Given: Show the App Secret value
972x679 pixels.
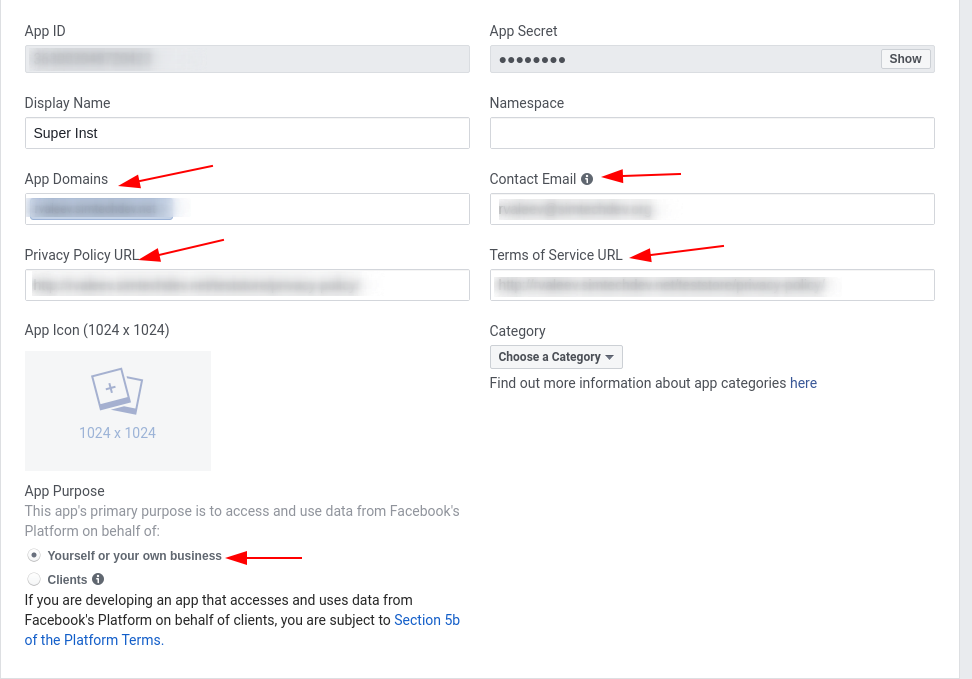Looking at the screenshot, I should point(905,59).
